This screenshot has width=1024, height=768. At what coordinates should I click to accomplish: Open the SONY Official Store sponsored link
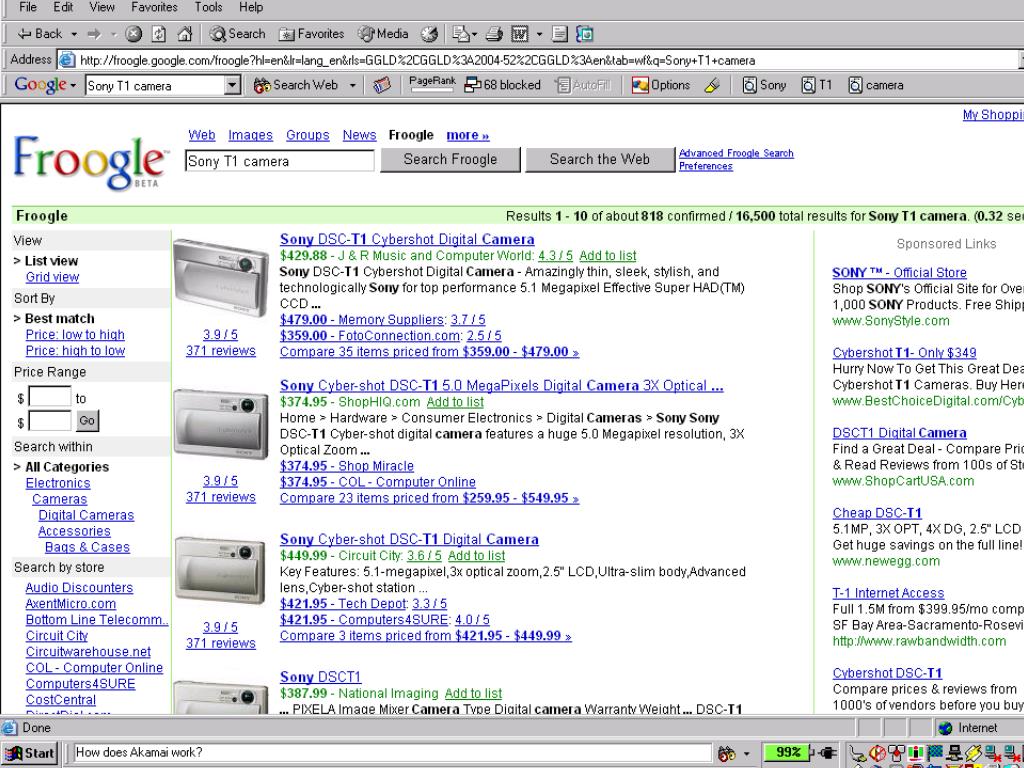(x=899, y=273)
